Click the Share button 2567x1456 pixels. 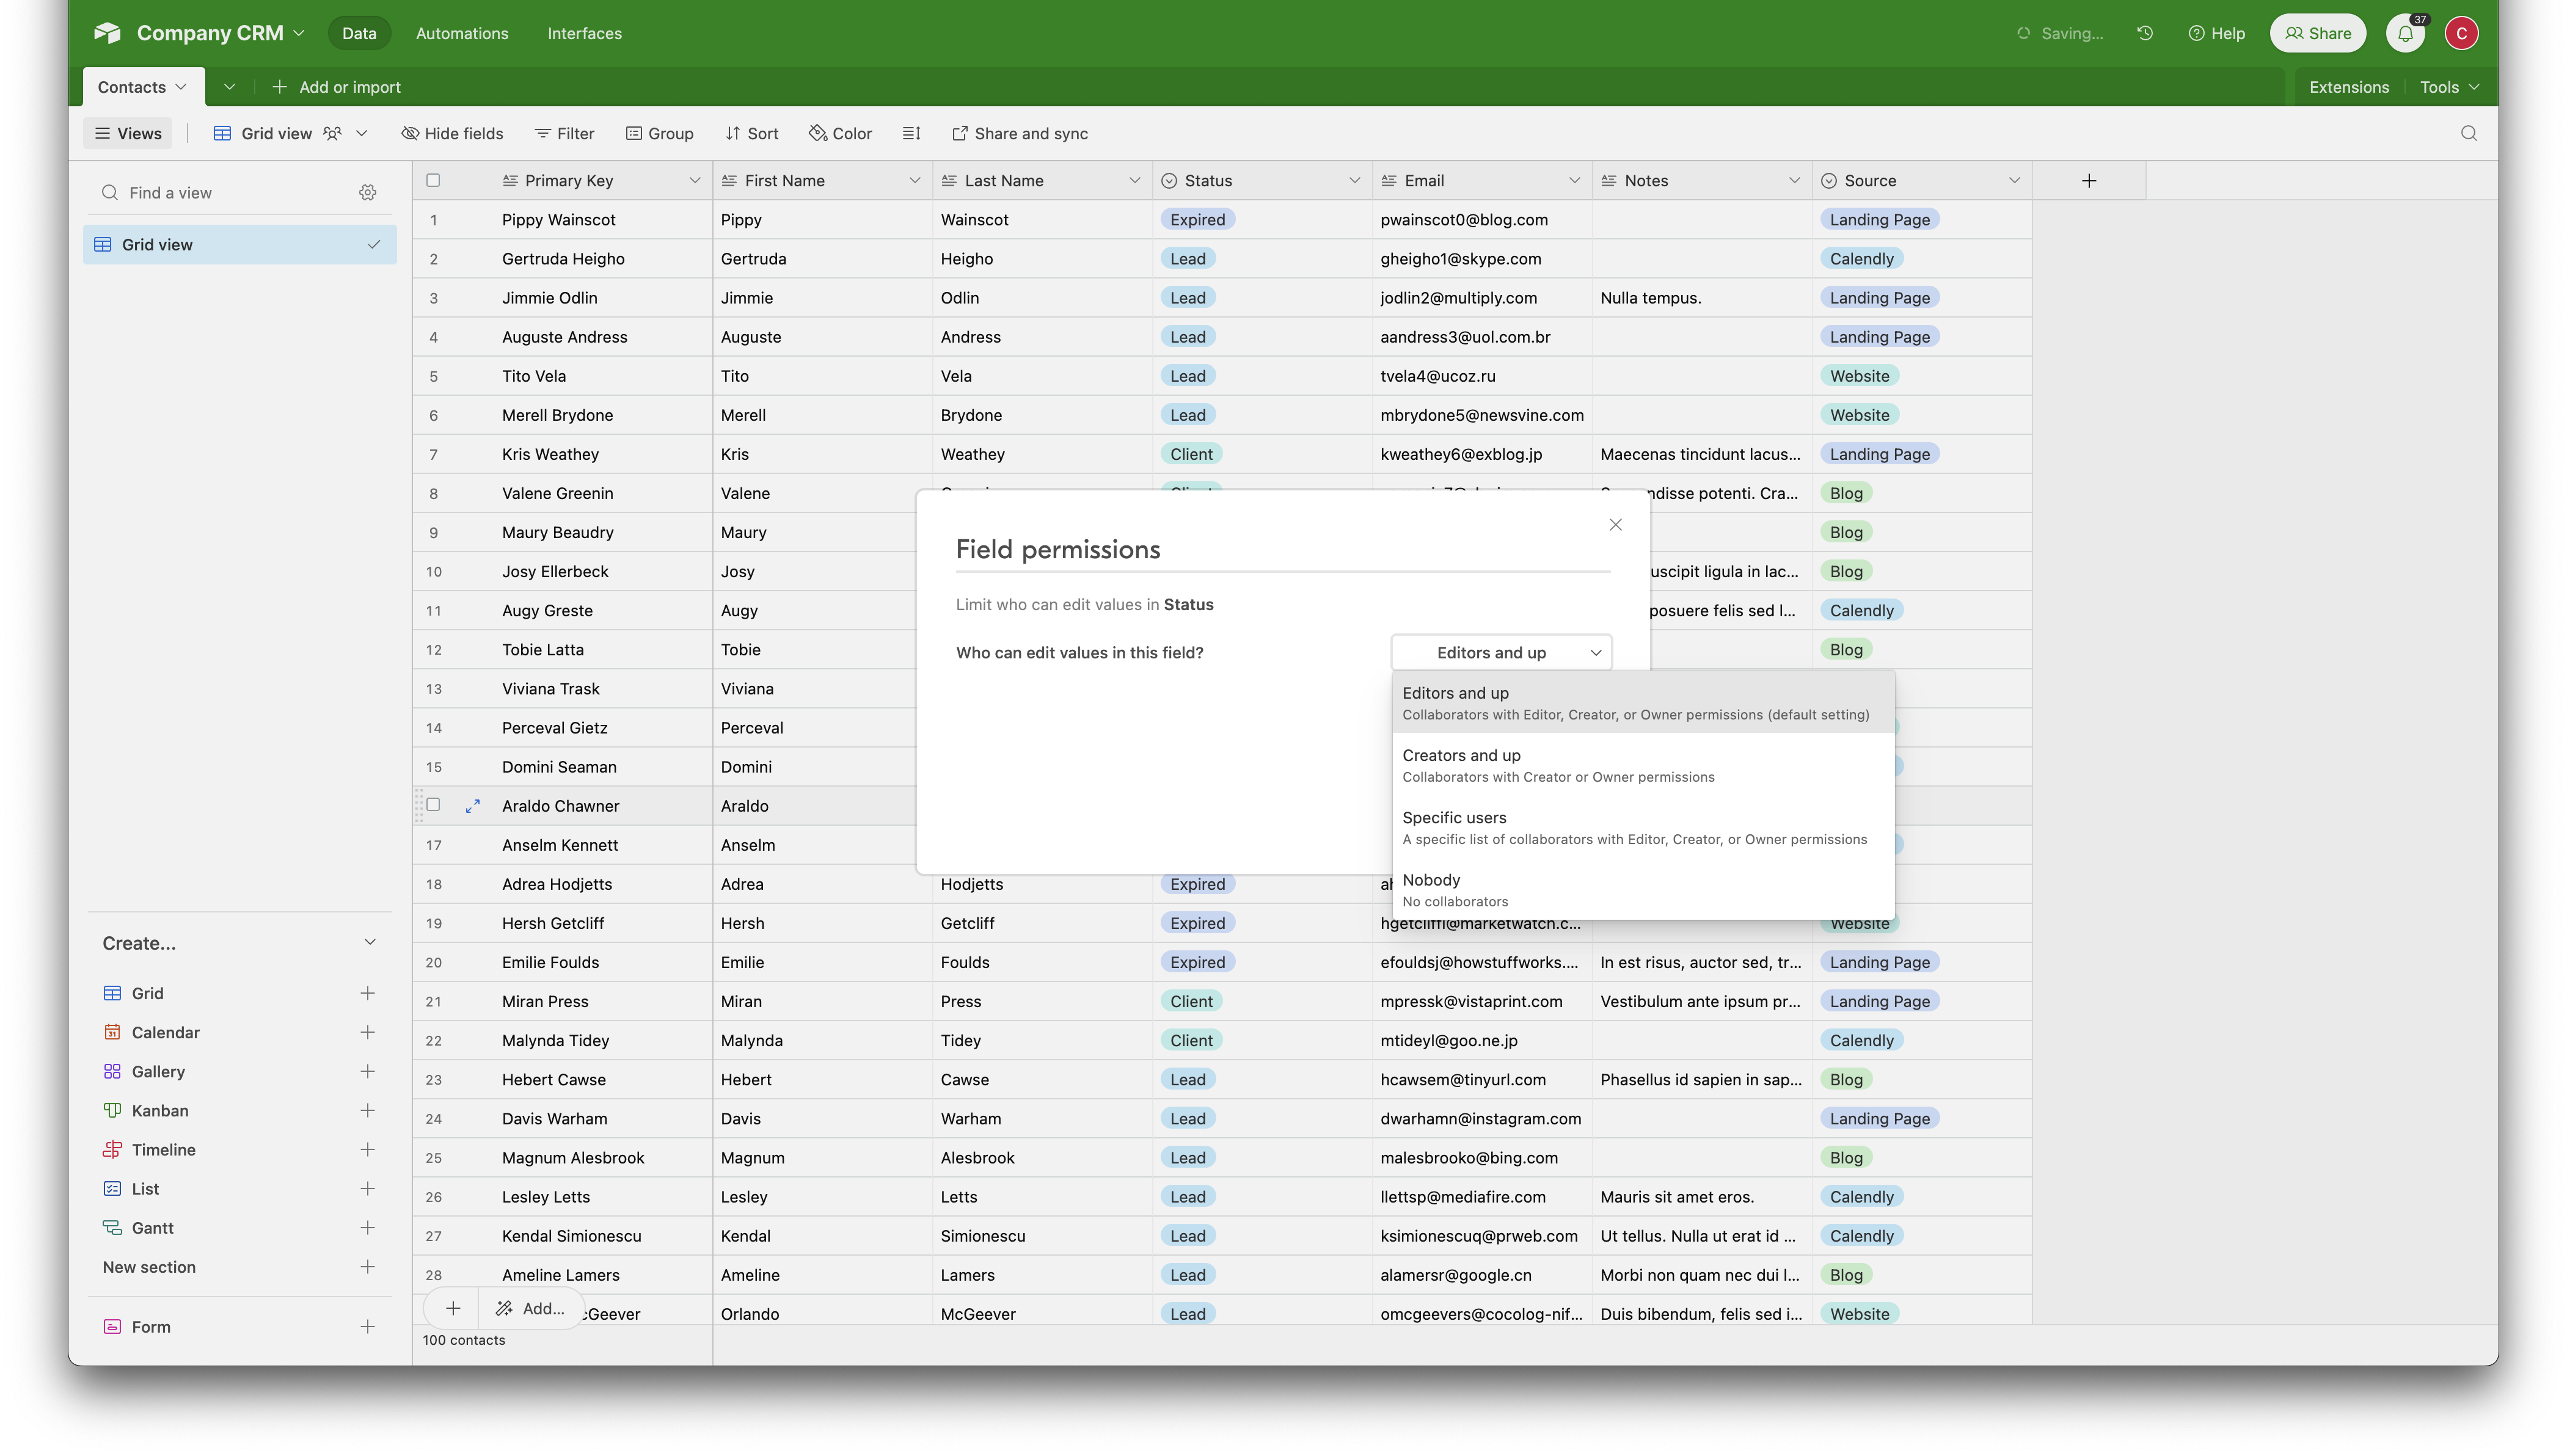coord(2317,32)
